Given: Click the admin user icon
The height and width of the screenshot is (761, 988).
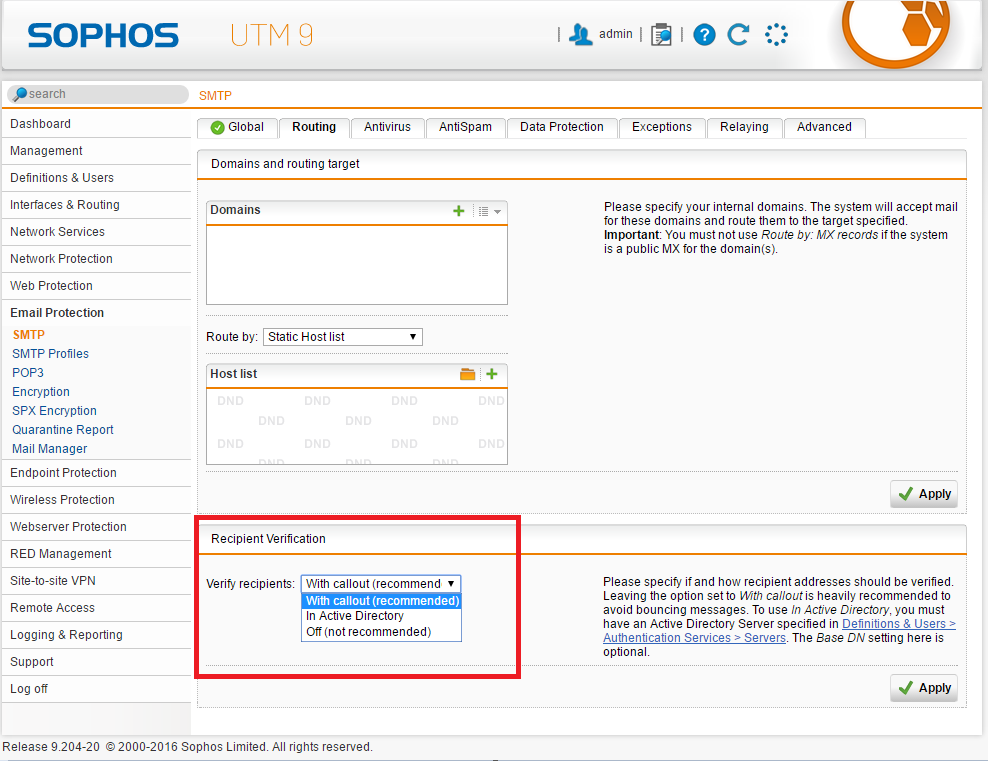Looking at the screenshot, I should [580, 34].
